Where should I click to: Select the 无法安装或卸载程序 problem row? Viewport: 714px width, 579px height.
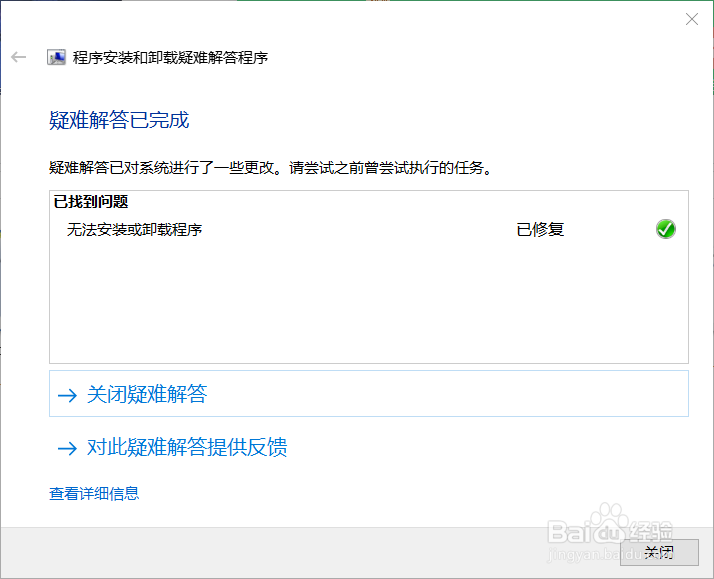[369, 229]
